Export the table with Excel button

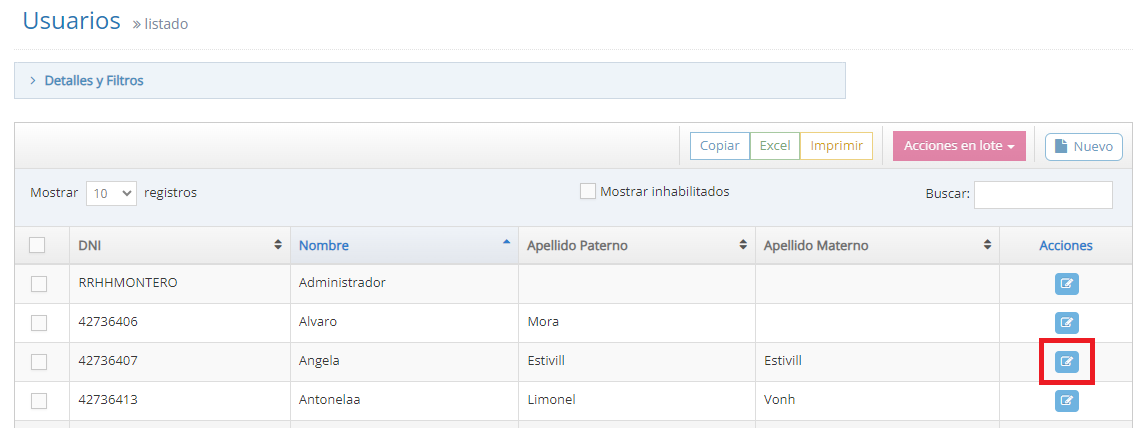pos(775,146)
